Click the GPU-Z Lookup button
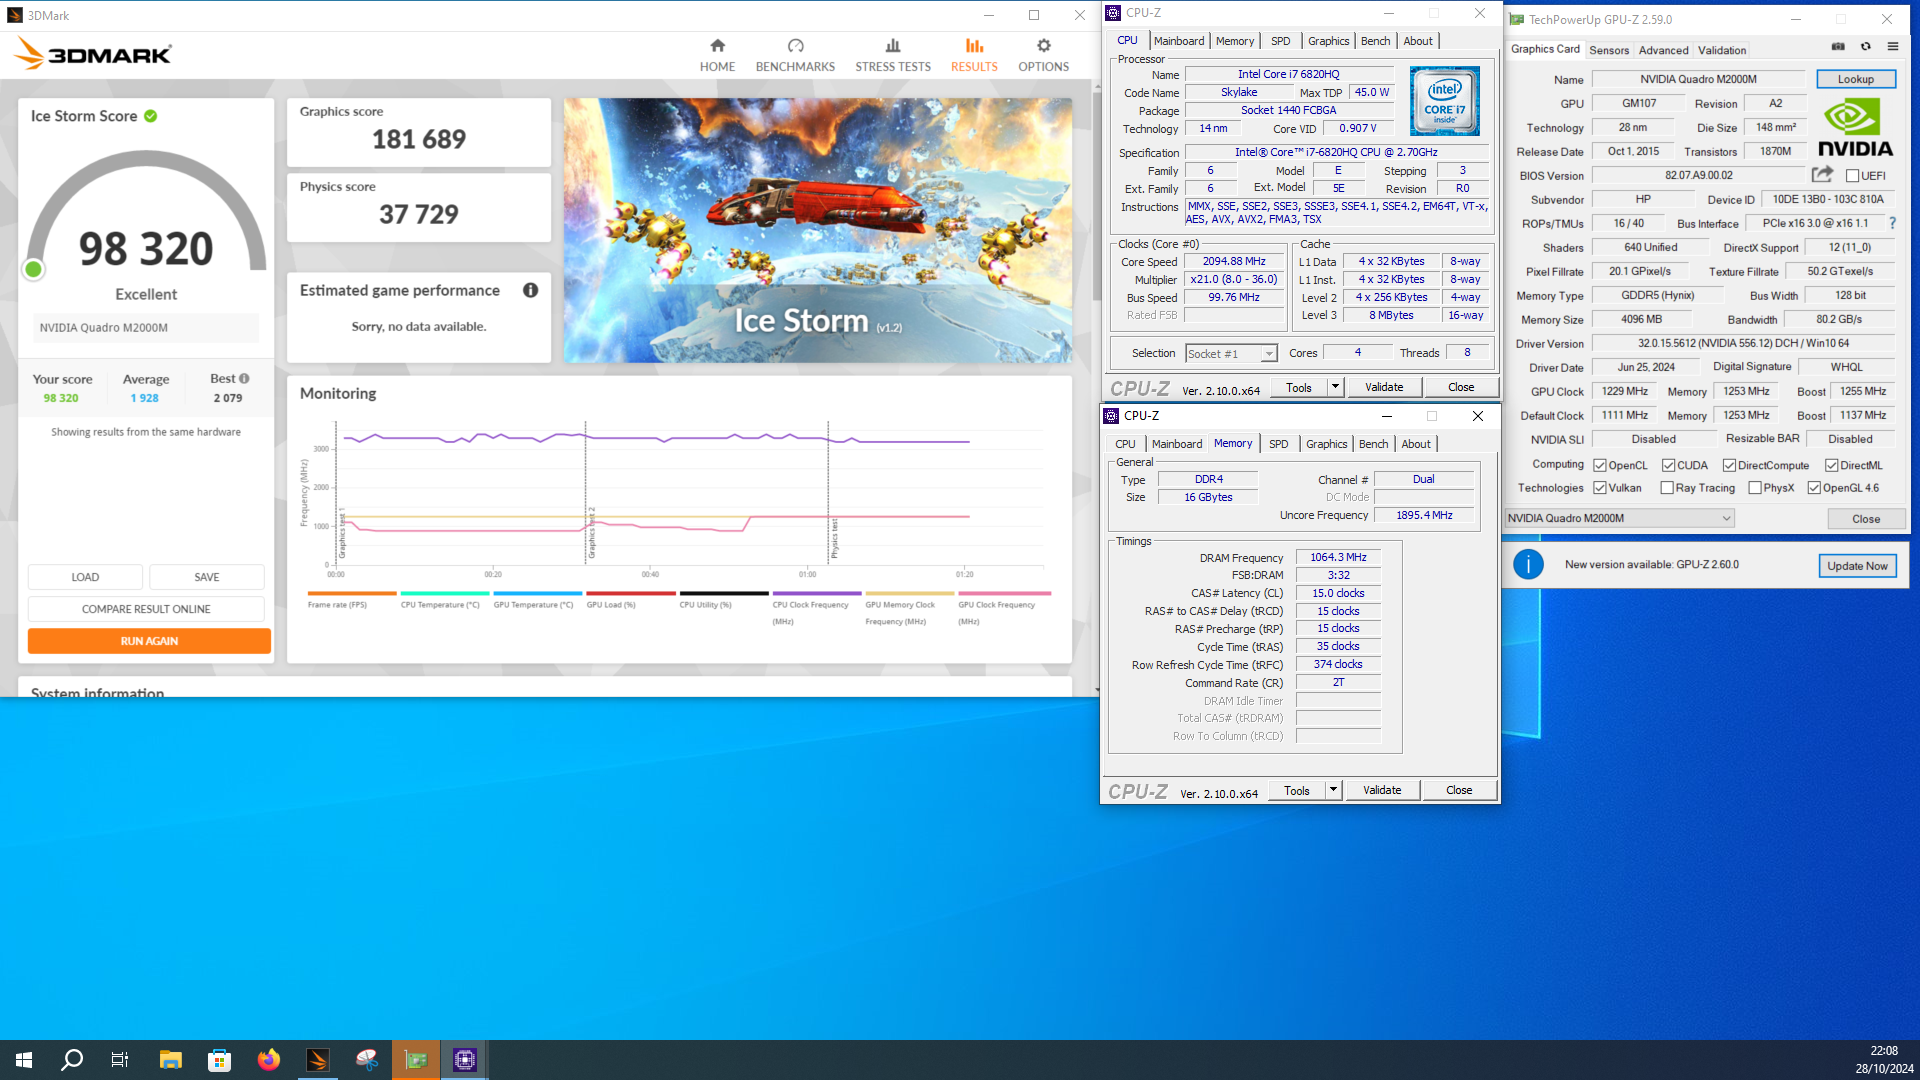 click(1855, 79)
